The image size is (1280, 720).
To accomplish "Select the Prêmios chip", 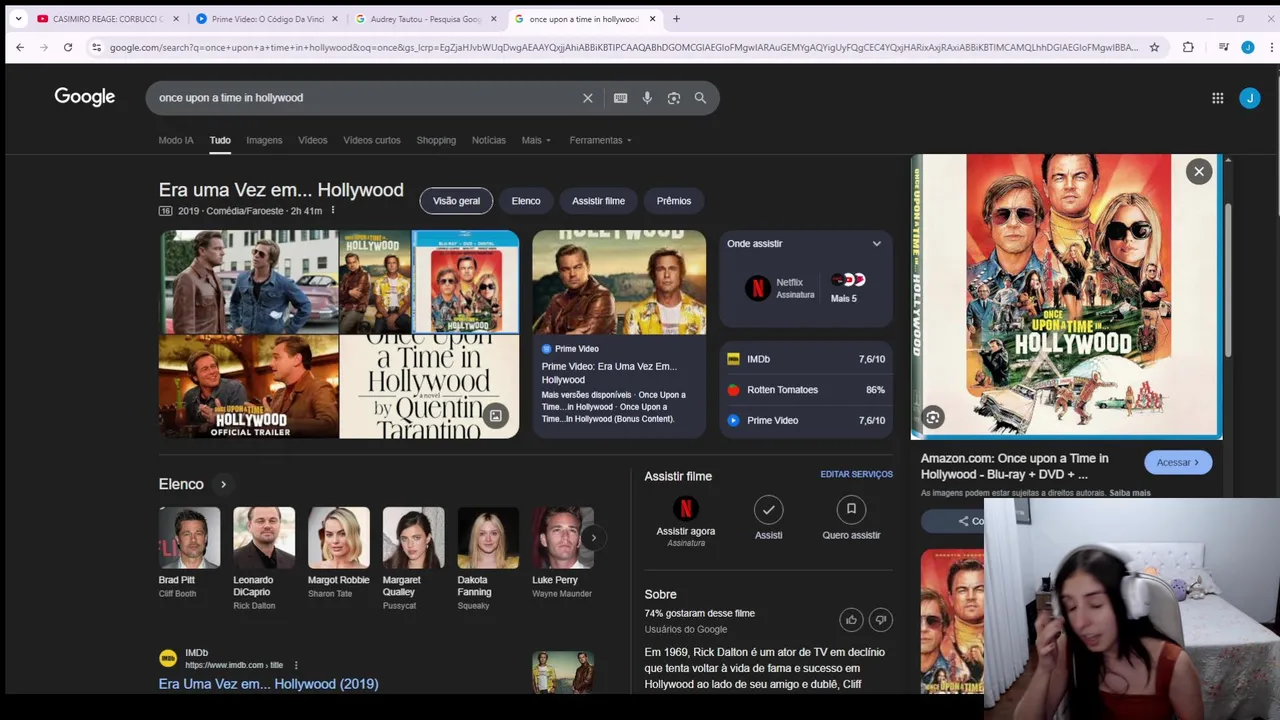I will (x=674, y=201).
